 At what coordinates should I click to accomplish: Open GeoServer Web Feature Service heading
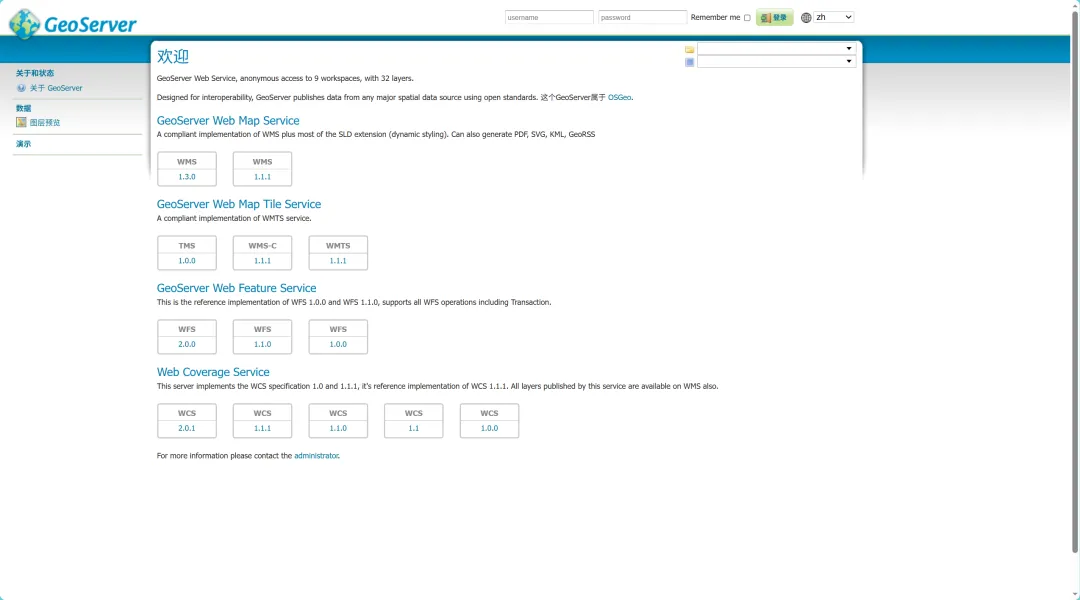(236, 288)
